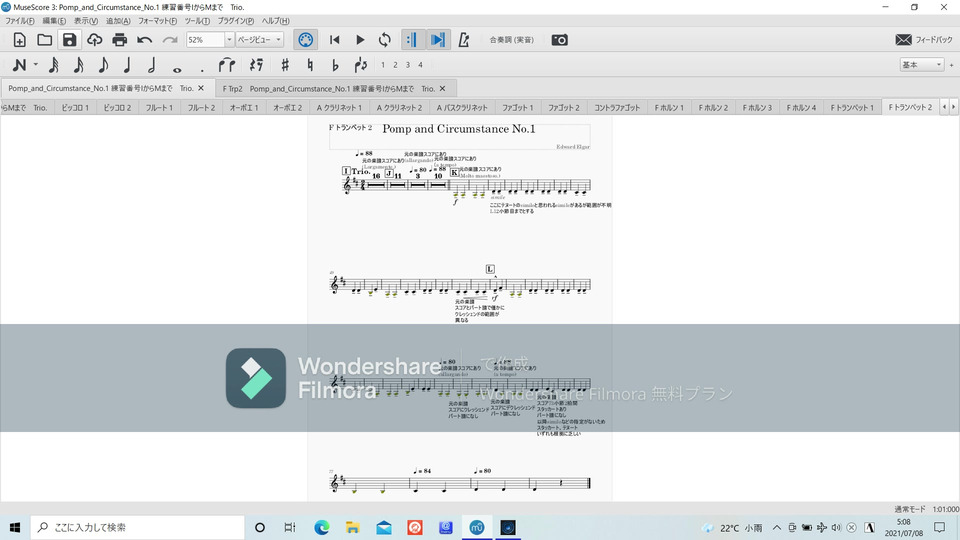Screen dimensions: 960x540
Task: Select the quarter note duration
Action: click(x=127, y=65)
